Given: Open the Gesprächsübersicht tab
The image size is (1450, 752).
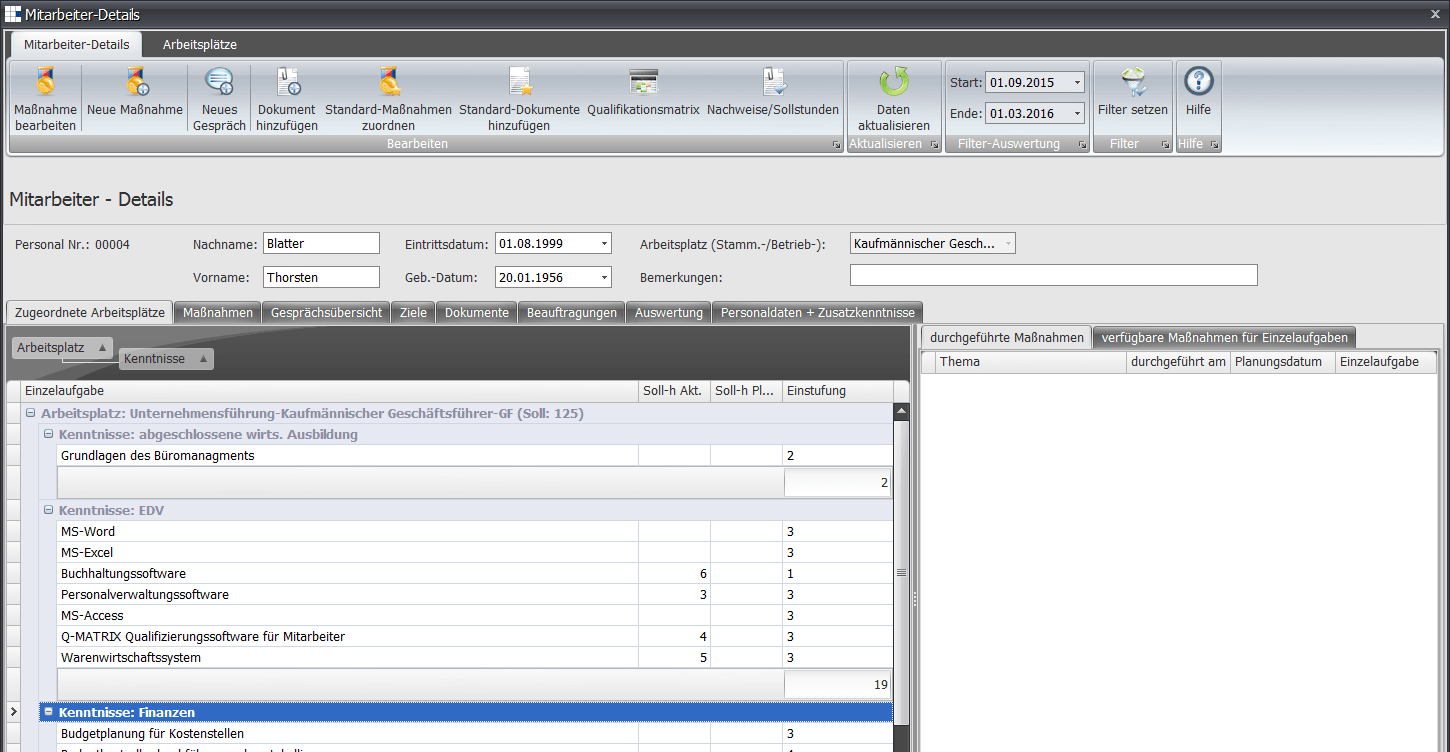Looking at the screenshot, I should 326,313.
